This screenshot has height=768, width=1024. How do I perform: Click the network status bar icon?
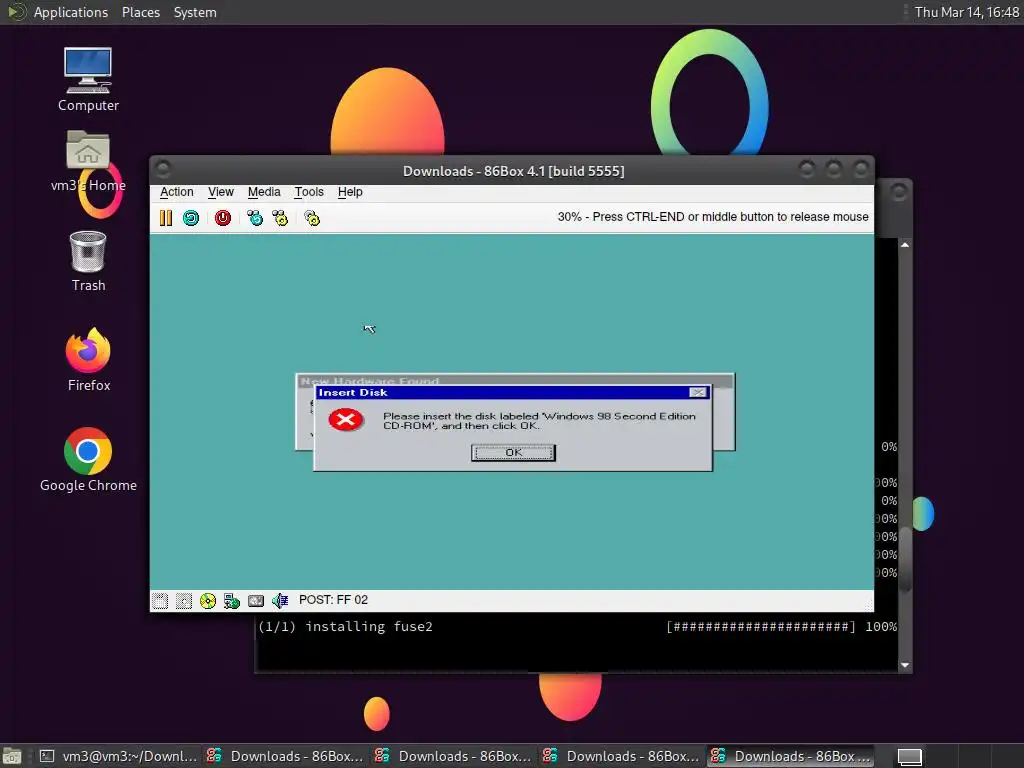coord(232,601)
